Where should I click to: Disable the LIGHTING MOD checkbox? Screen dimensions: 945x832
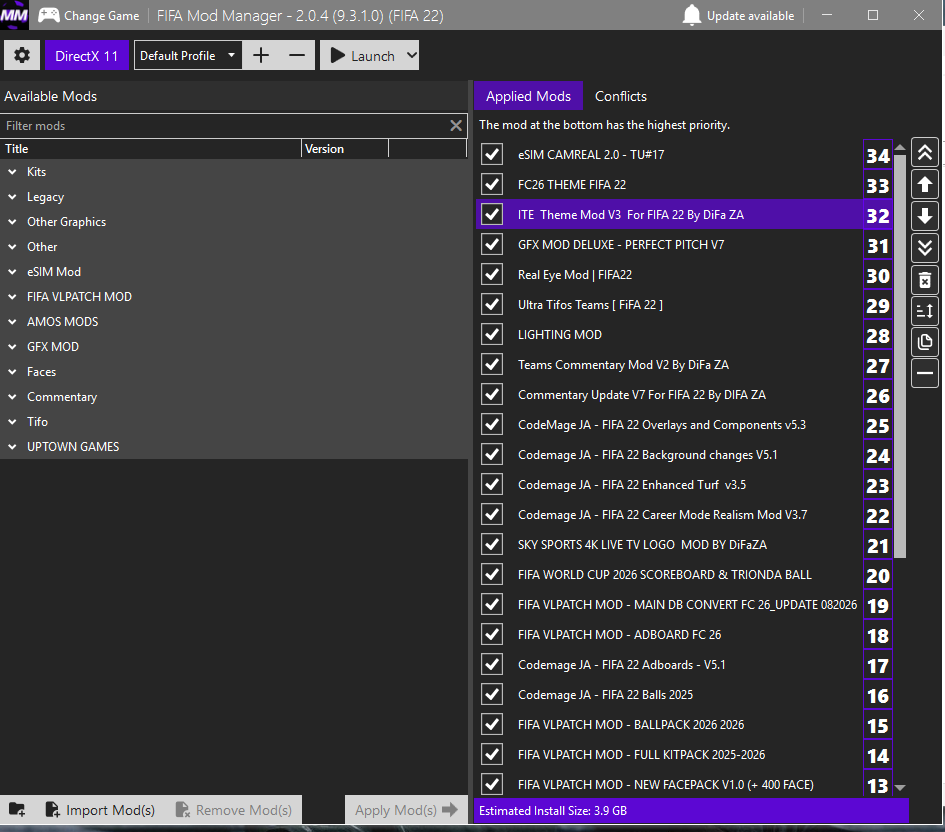coord(492,334)
